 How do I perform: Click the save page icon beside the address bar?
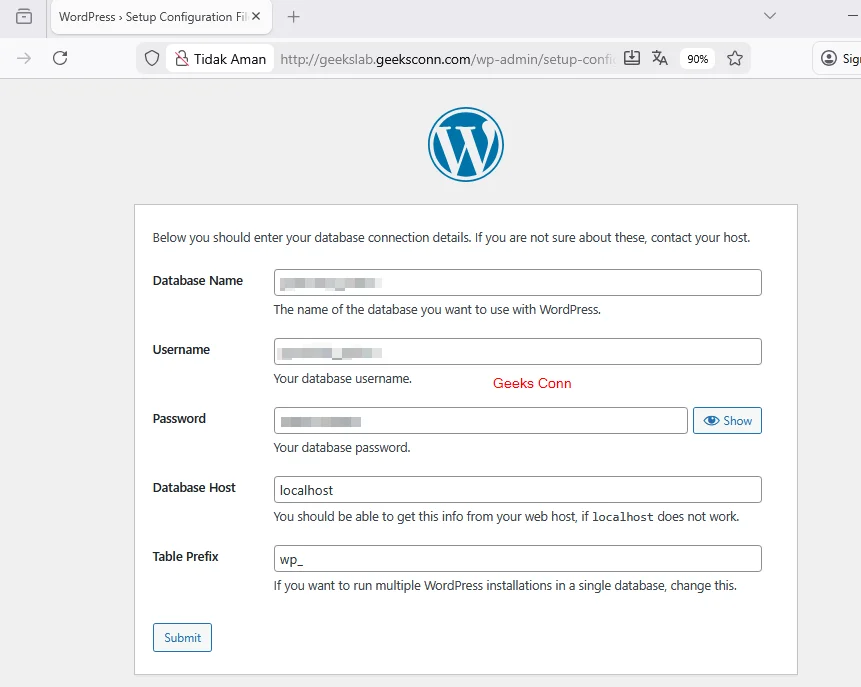[x=632, y=58]
